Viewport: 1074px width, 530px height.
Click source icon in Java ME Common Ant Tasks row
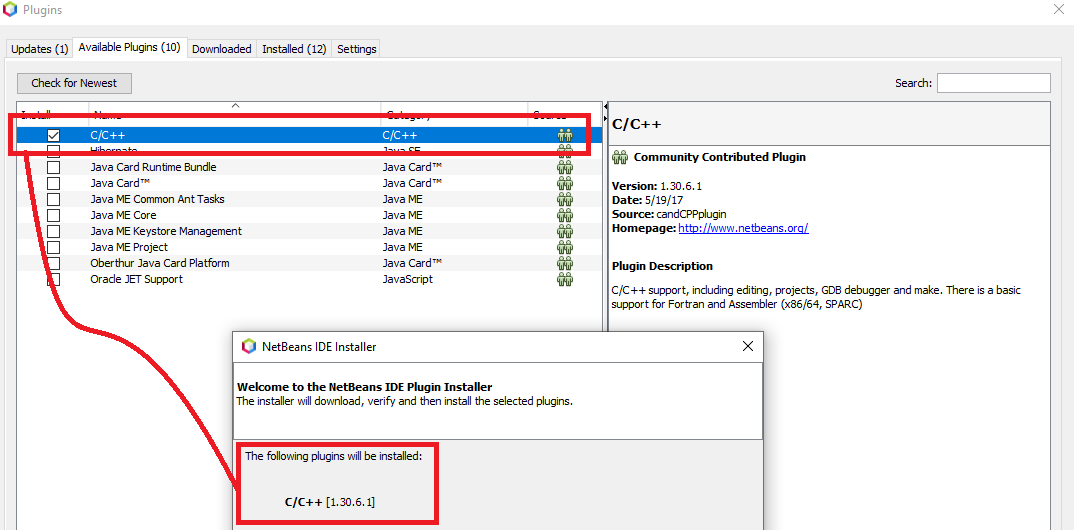[565, 199]
